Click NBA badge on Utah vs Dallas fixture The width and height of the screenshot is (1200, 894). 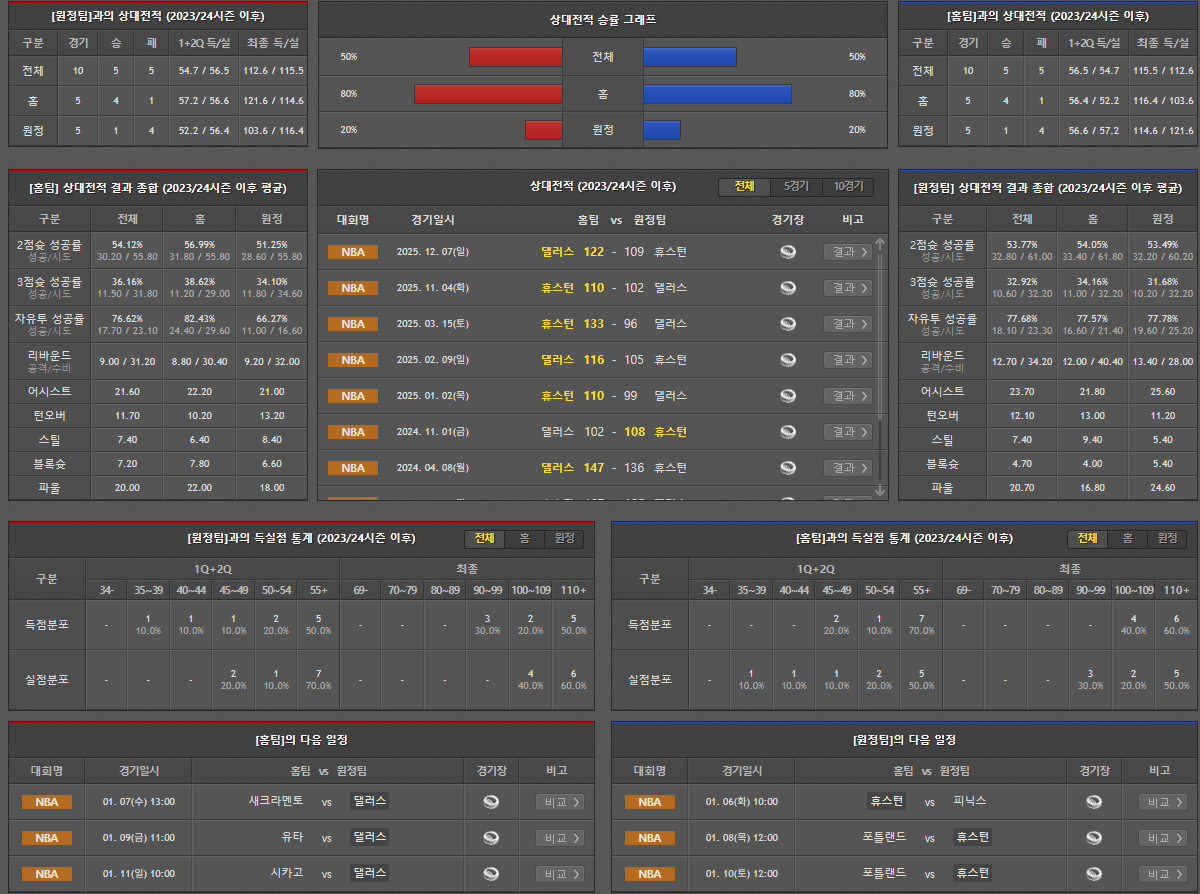point(47,838)
